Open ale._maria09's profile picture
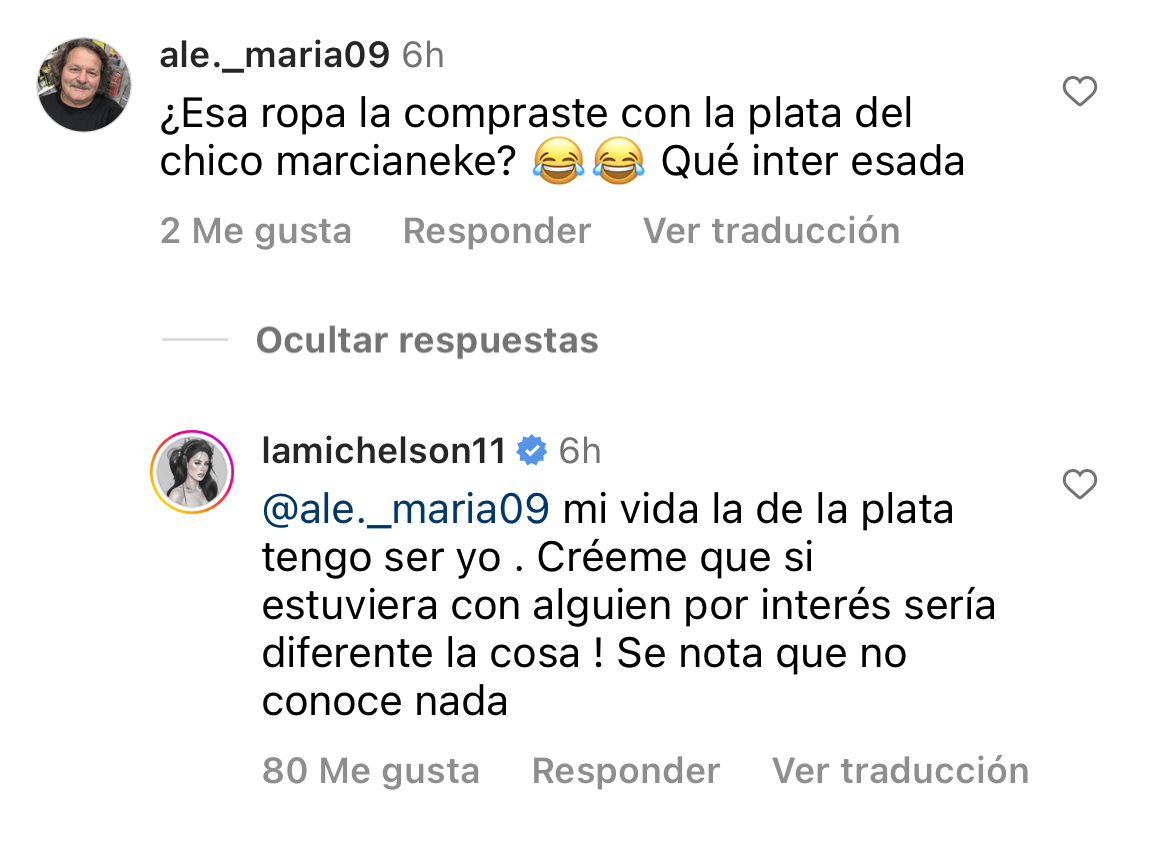 (x=84, y=85)
